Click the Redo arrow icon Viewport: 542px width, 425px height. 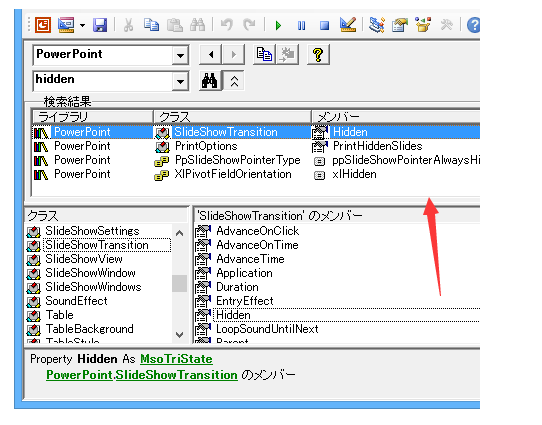(249, 25)
